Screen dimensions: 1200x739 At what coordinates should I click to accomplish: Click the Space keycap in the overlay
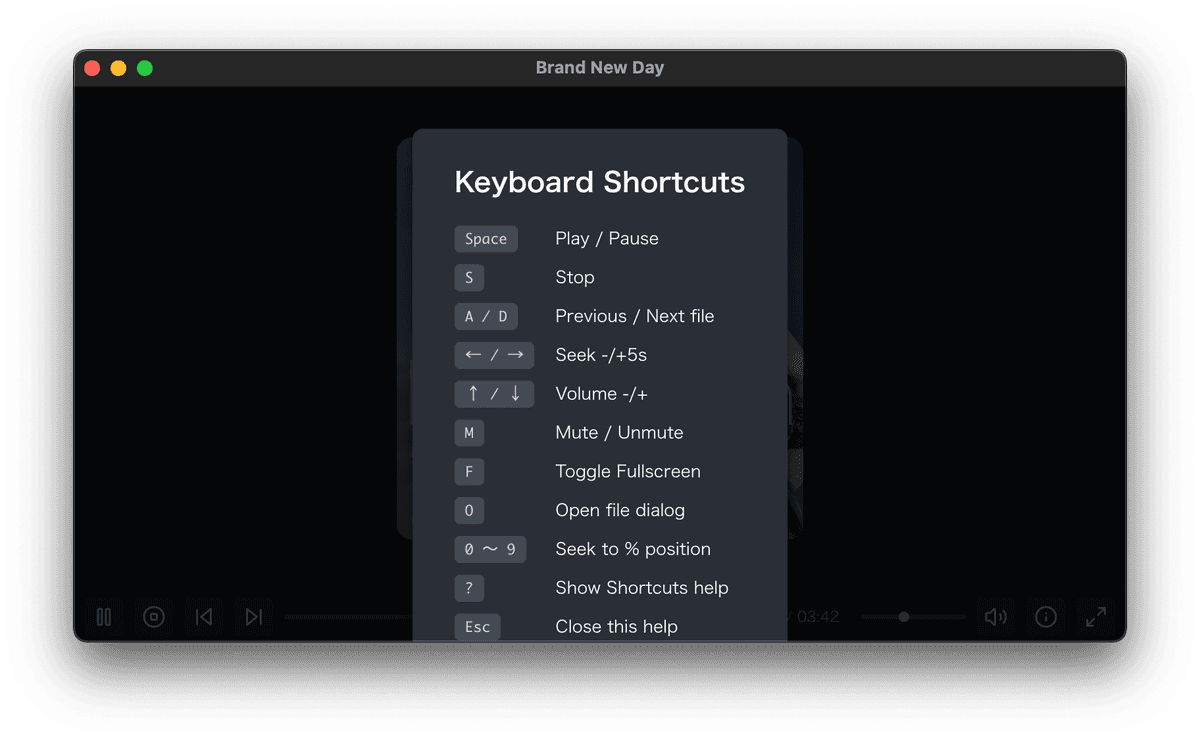tap(486, 238)
